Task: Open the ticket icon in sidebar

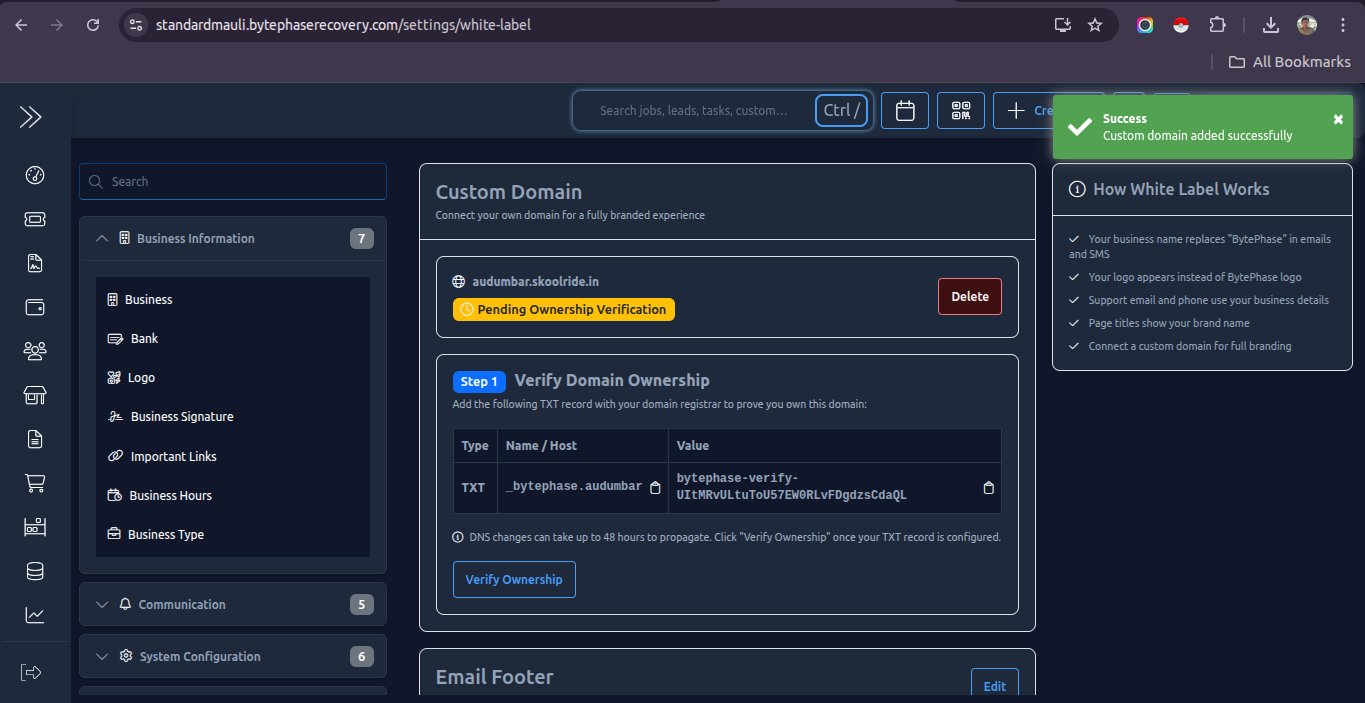Action: tap(35, 220)
